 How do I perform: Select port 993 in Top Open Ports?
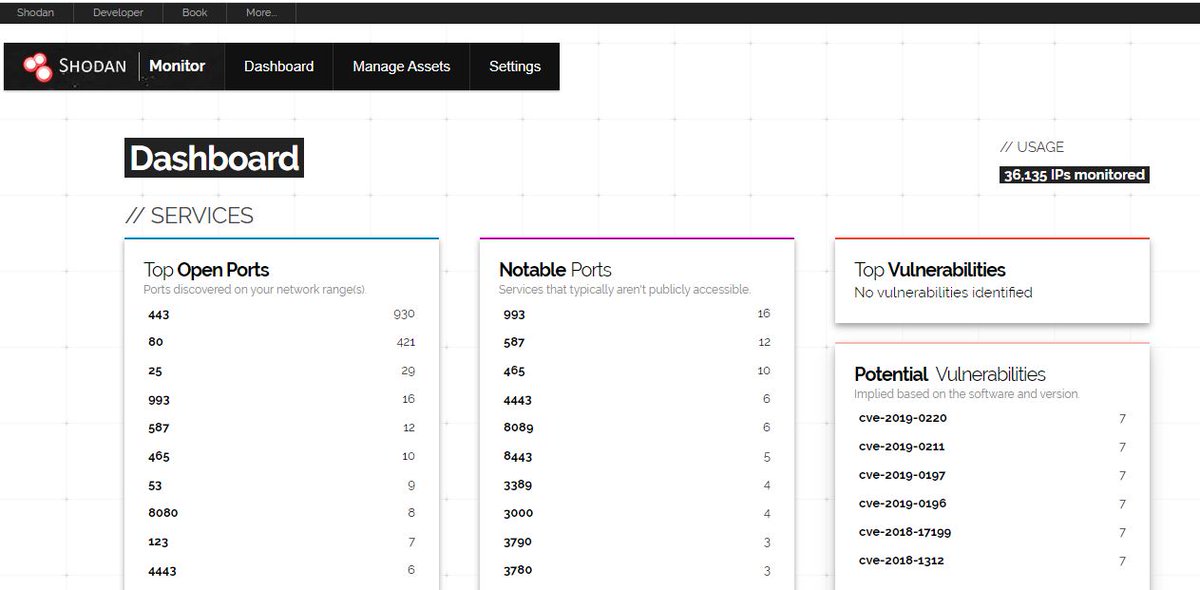[159, 399]
